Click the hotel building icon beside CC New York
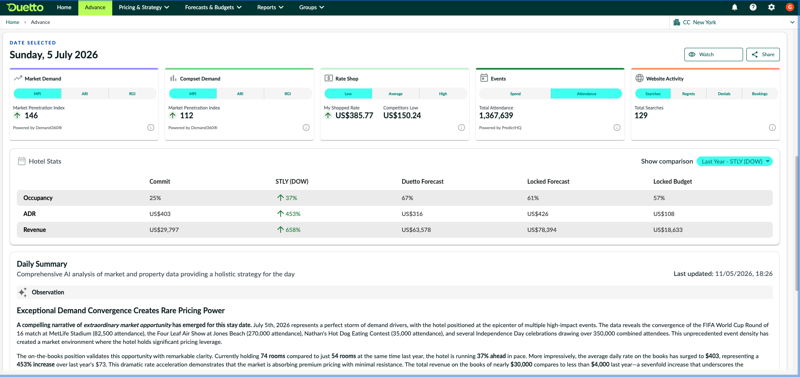 [x=677, y=22]
